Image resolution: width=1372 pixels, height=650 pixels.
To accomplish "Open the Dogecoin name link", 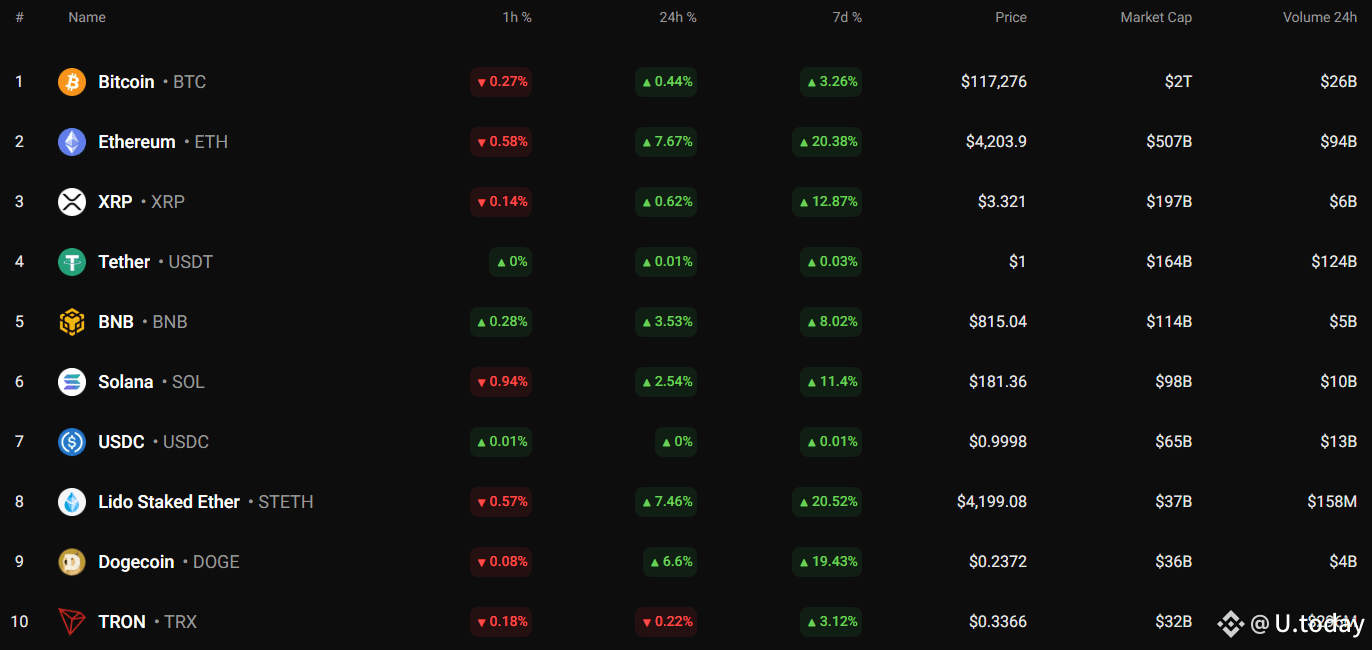I will [136, 562].
